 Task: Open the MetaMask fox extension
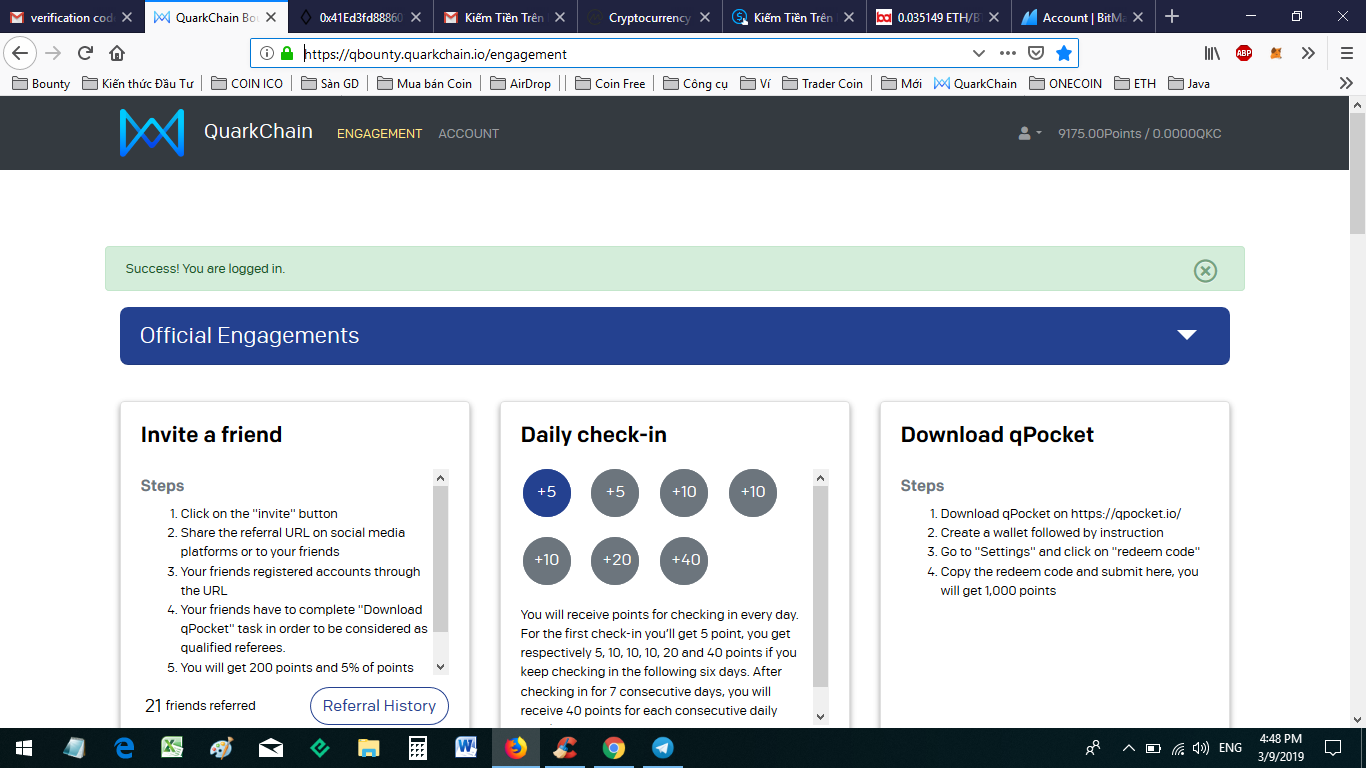click(x=1276, y=53)
